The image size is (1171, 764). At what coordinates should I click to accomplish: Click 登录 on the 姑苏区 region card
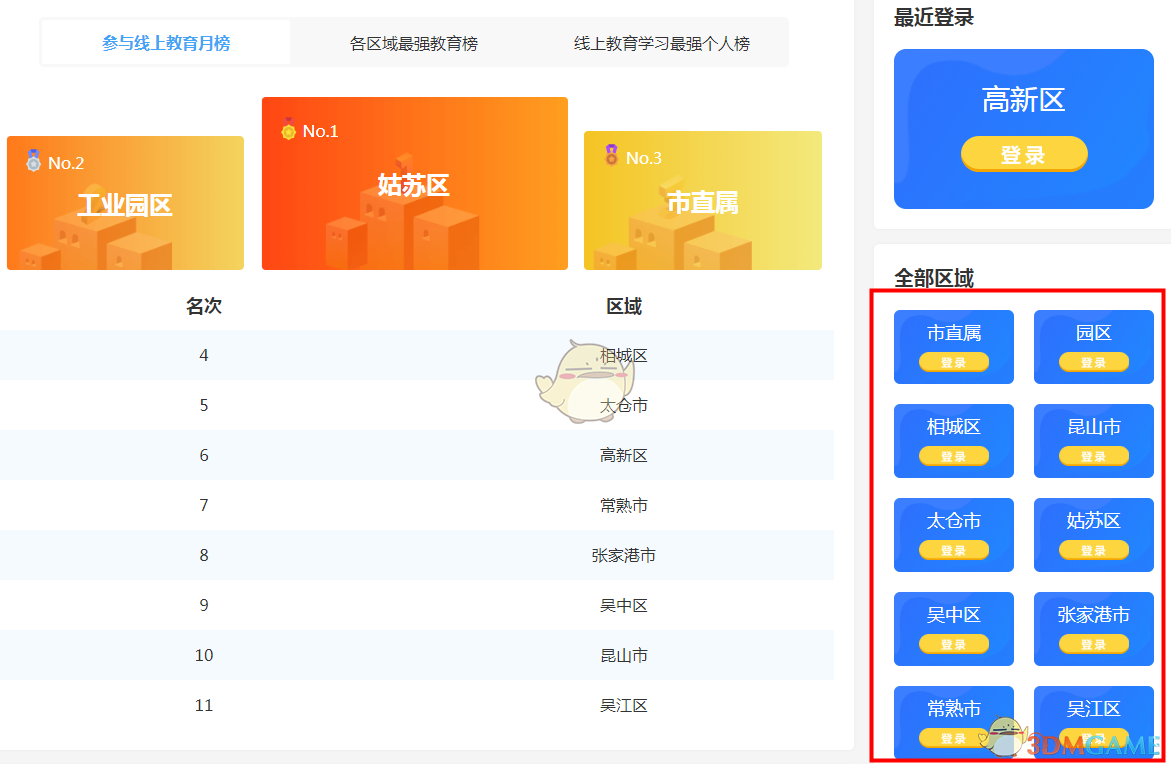point(1093,550)
